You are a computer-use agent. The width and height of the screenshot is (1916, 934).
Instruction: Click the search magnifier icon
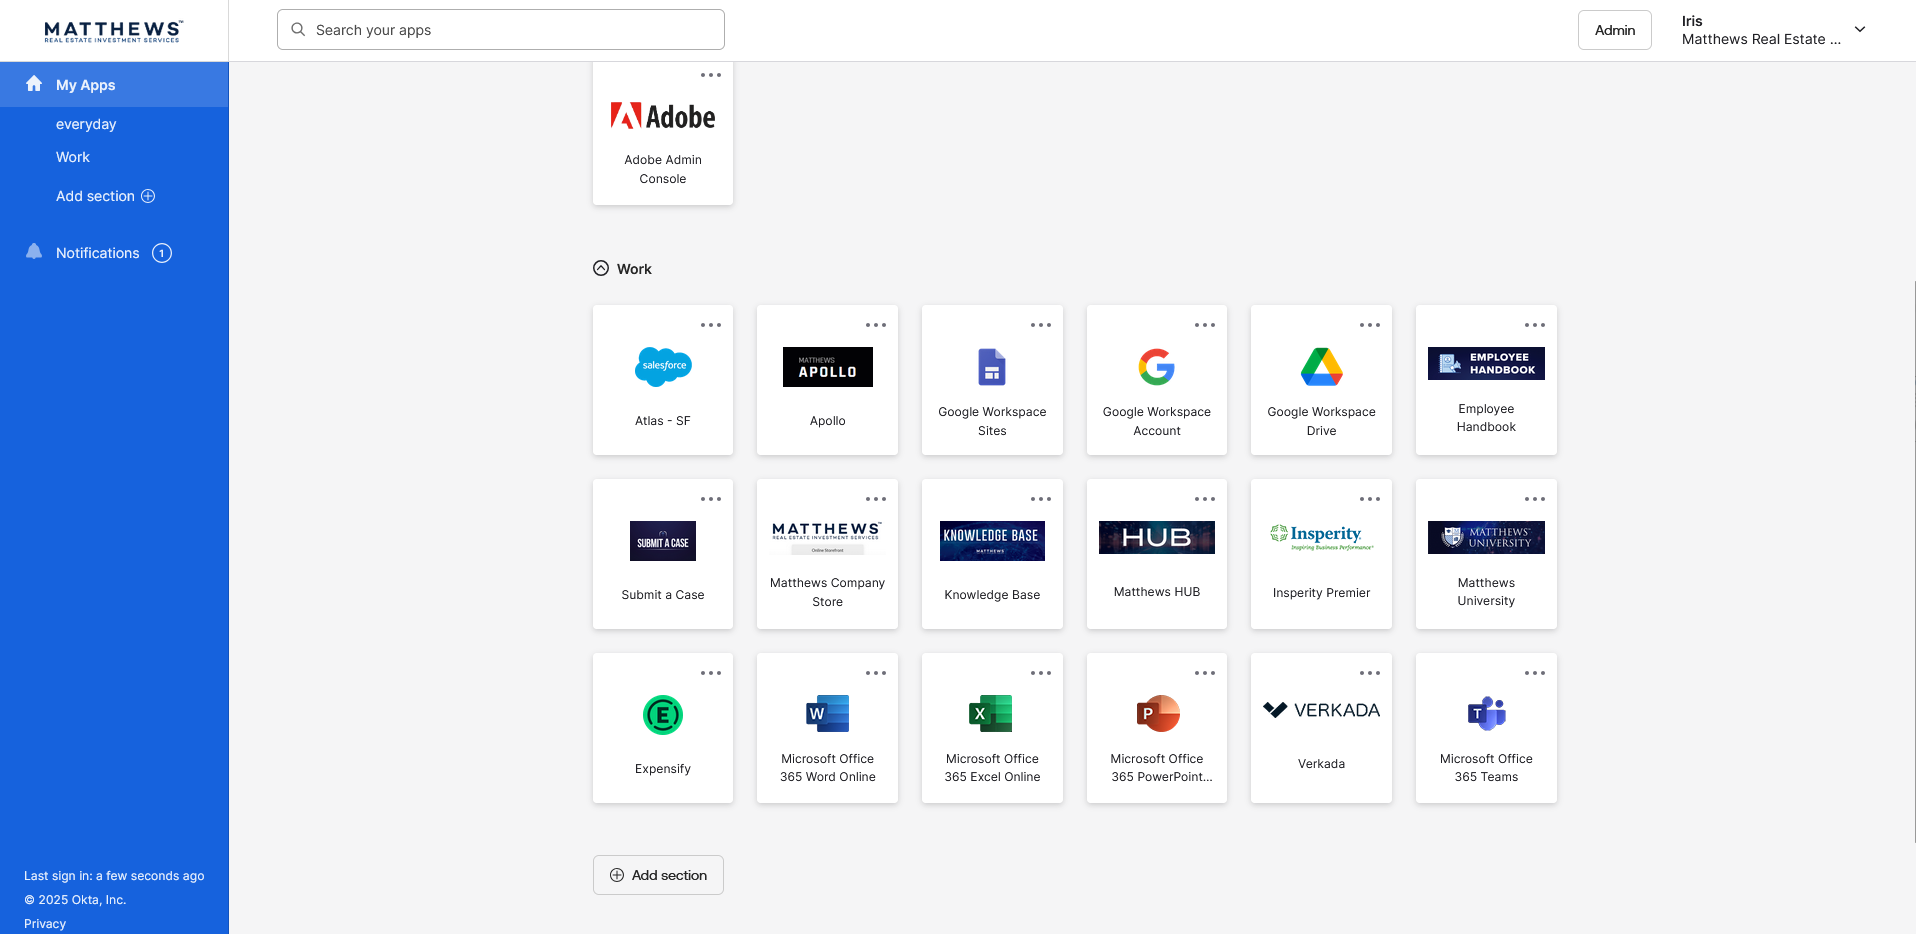(x=298, y=30)
